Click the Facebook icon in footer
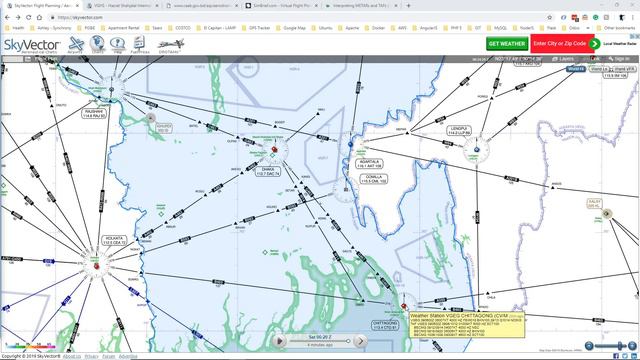640x360 pixels. click(616, 356)
